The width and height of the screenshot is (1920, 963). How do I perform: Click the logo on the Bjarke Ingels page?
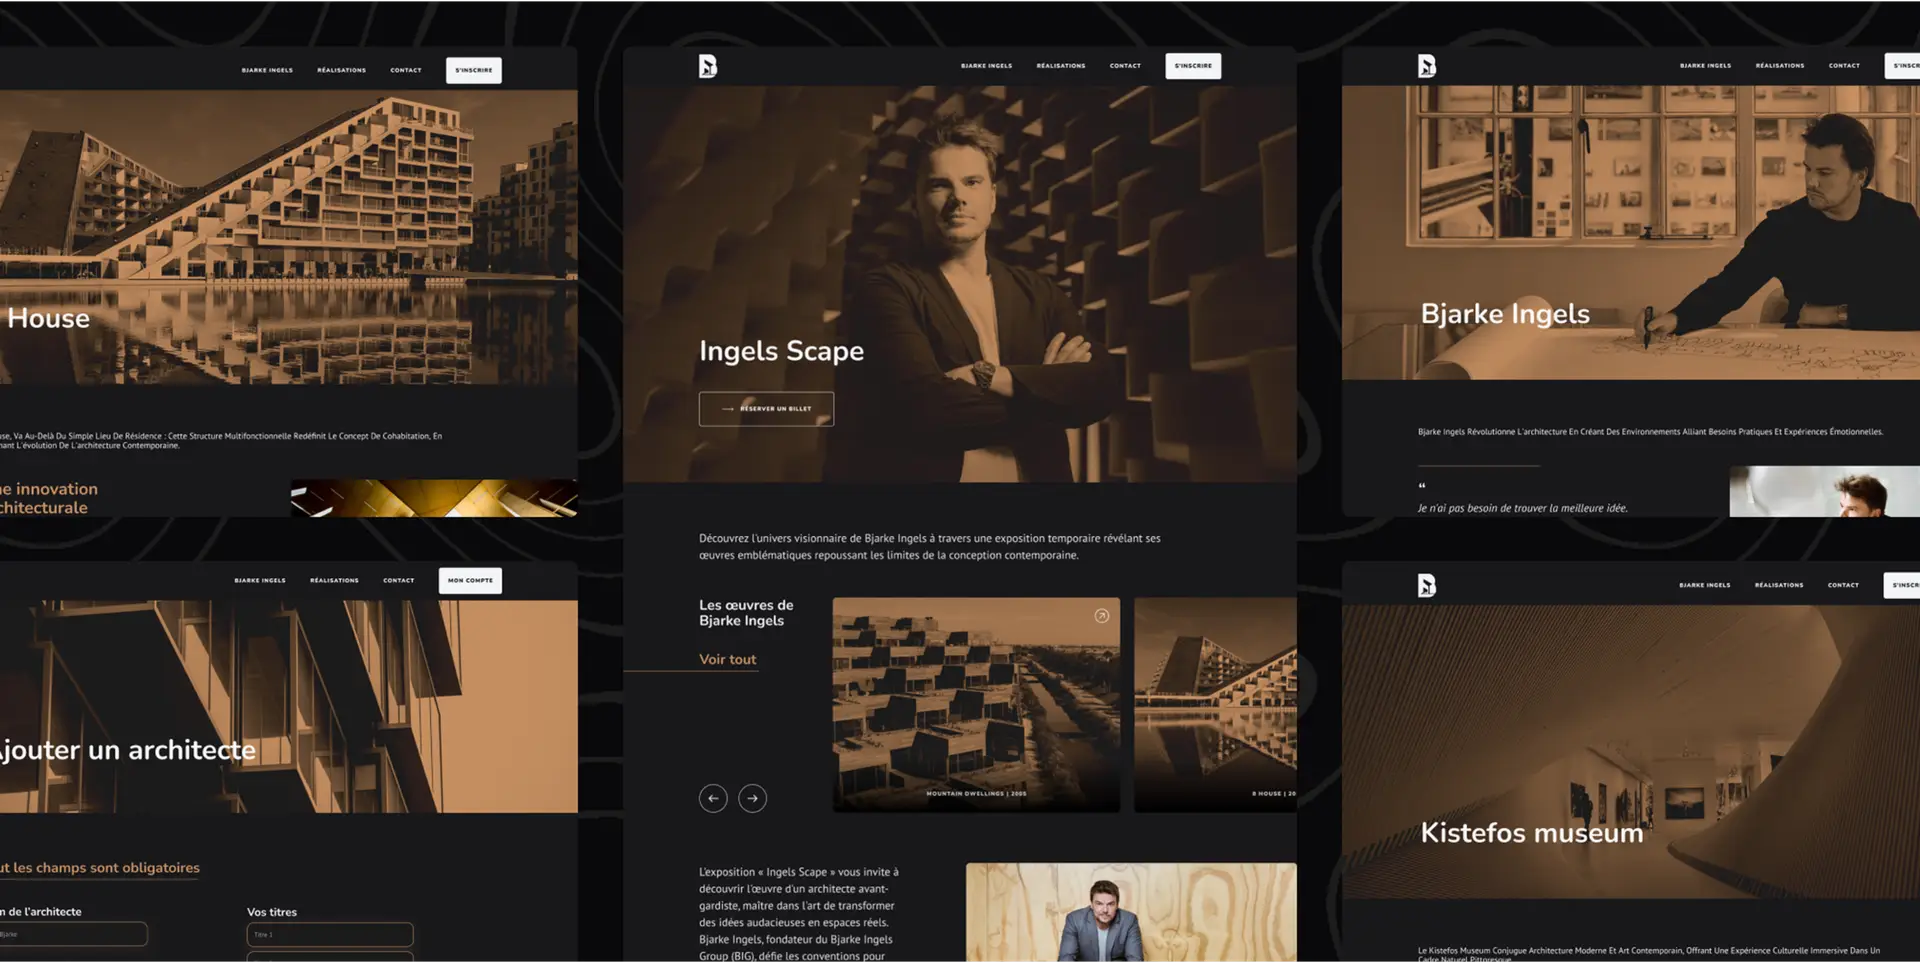pos(1426,66)
